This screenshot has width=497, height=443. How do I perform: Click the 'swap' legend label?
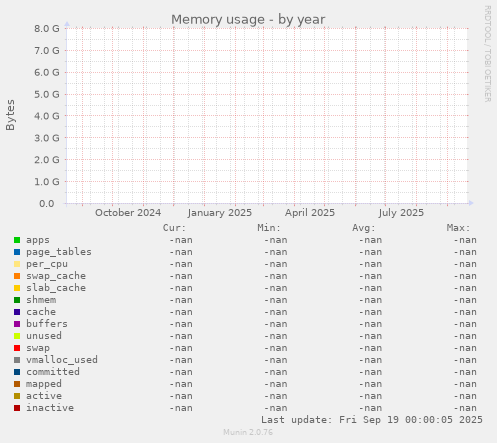38,348
